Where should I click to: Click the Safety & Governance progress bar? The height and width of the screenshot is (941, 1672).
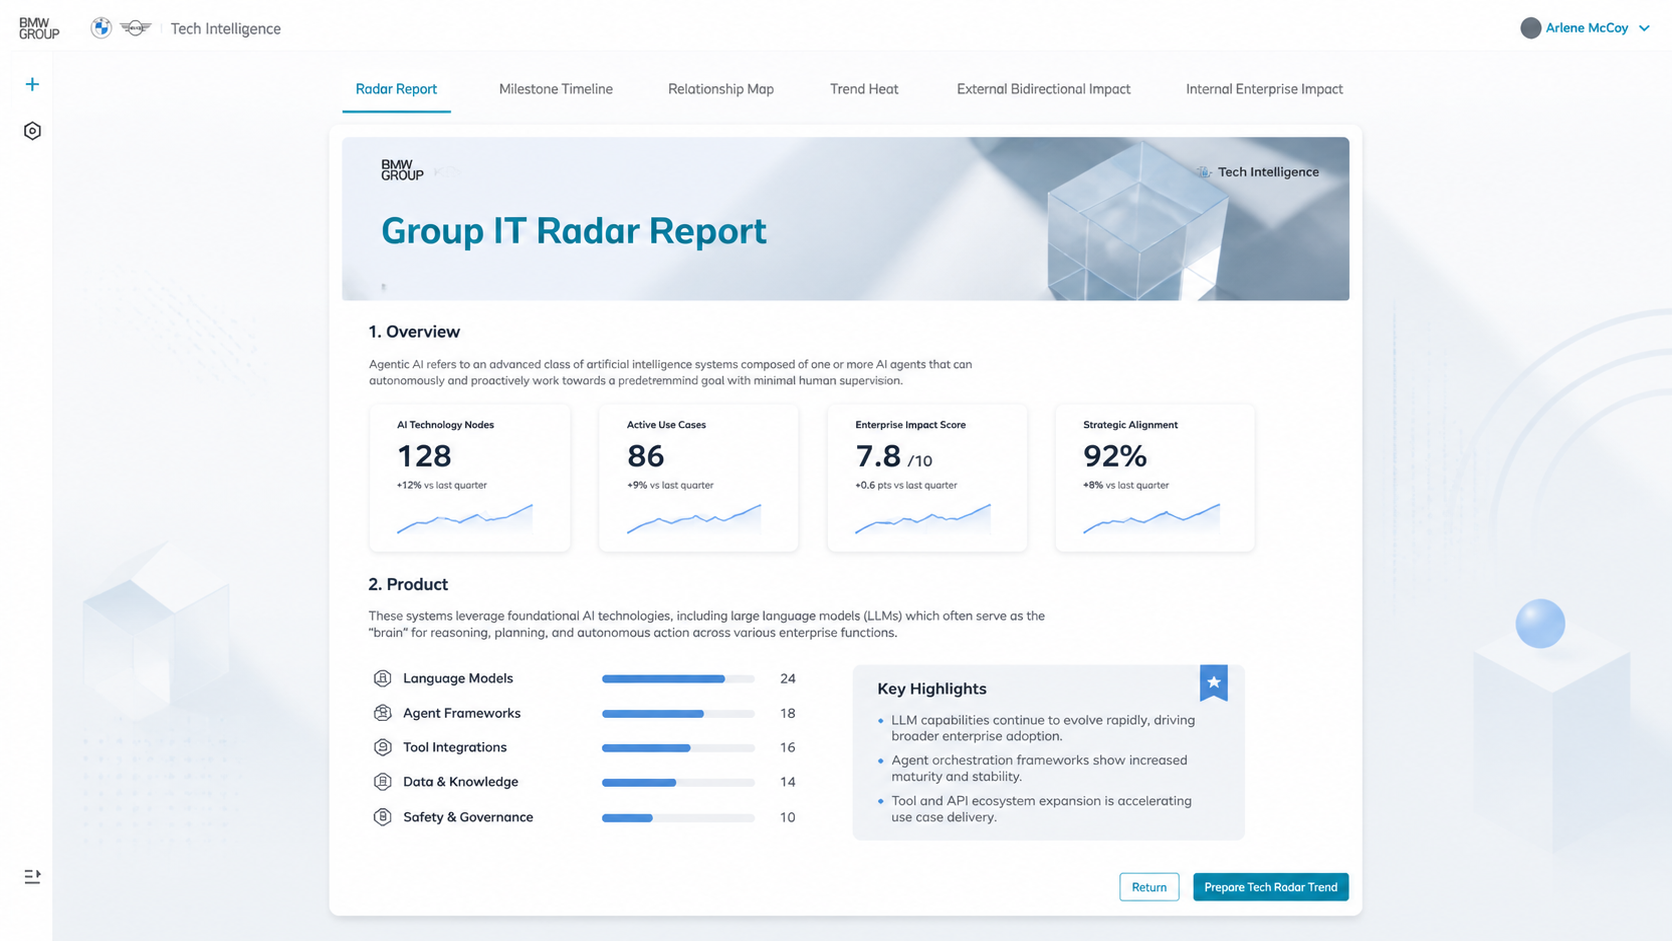678,818
